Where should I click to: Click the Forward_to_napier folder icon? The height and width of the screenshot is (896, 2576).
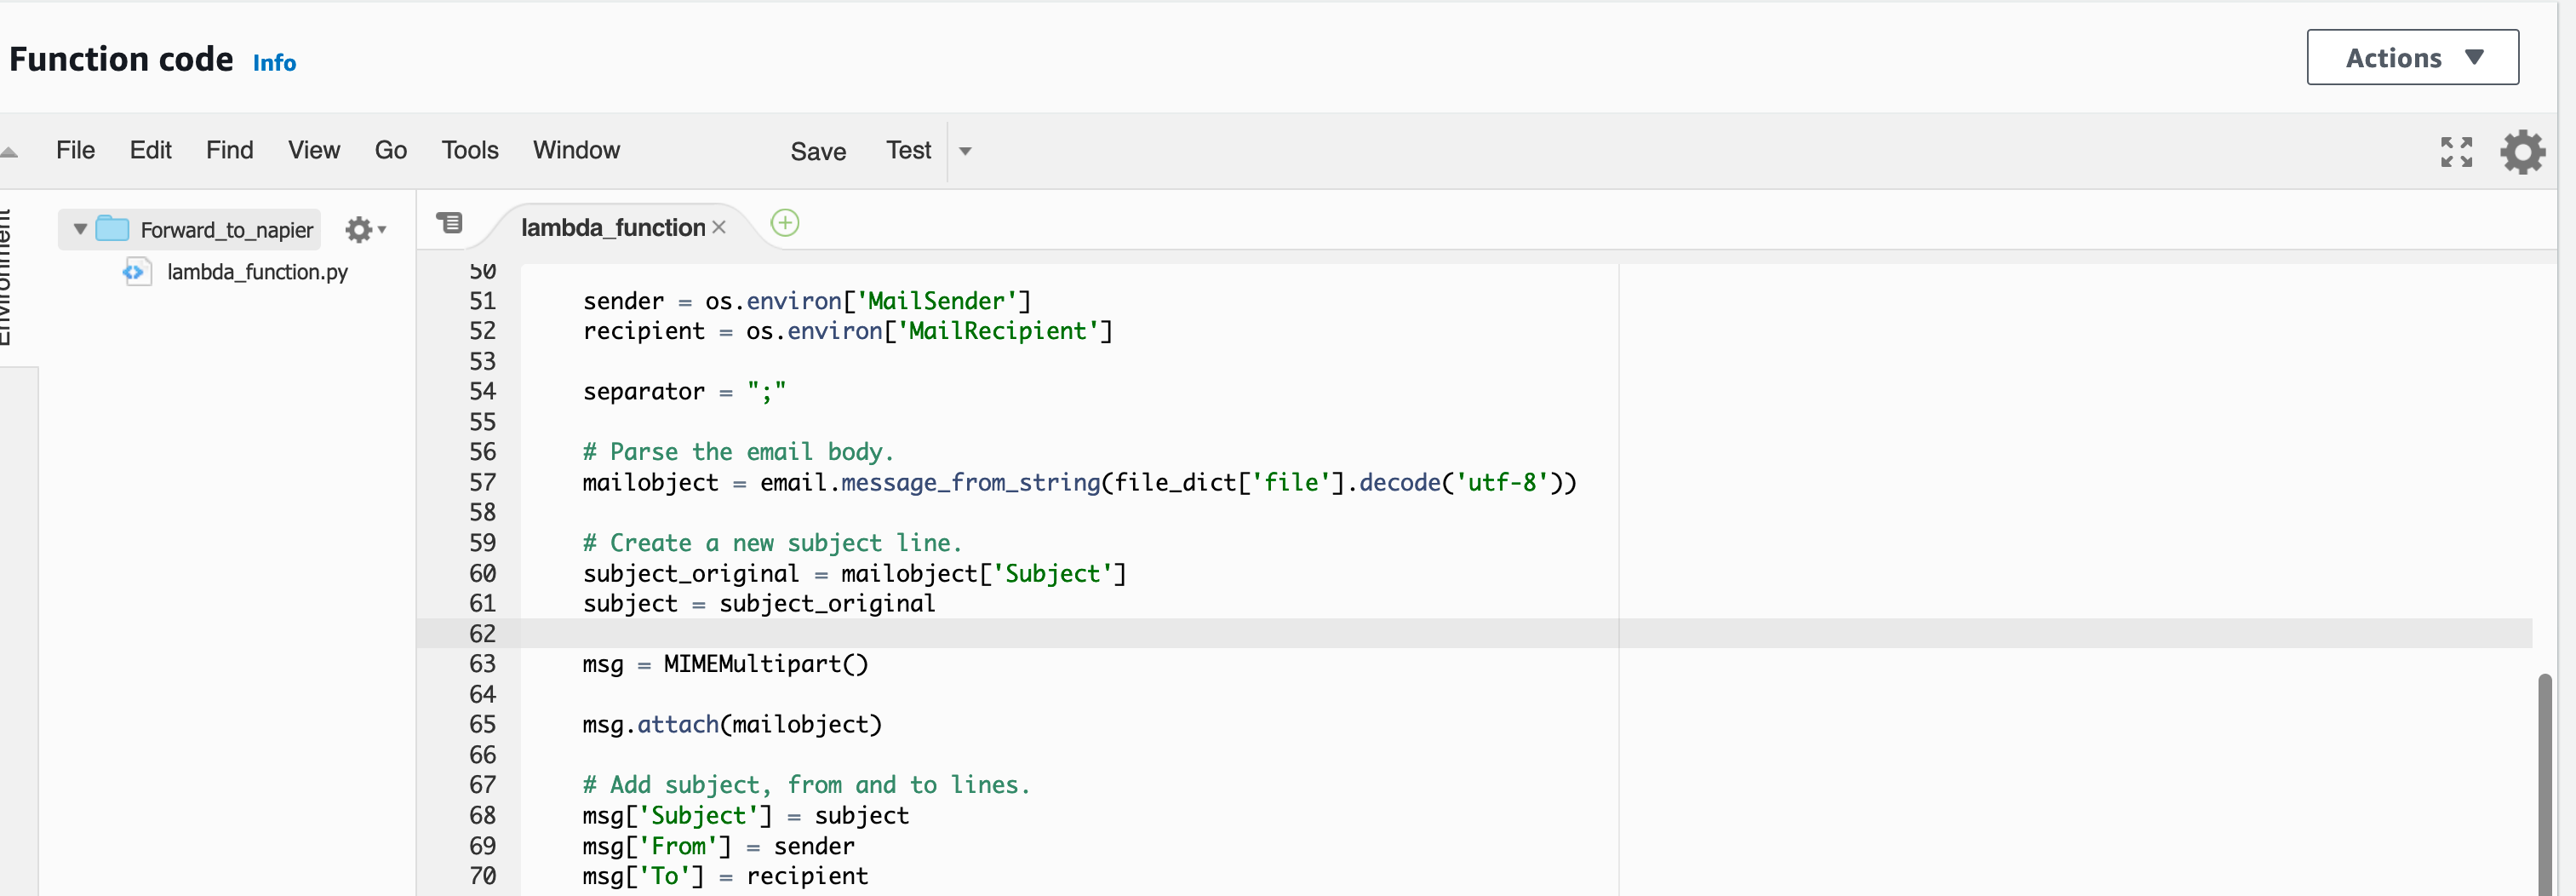[112, 228]
